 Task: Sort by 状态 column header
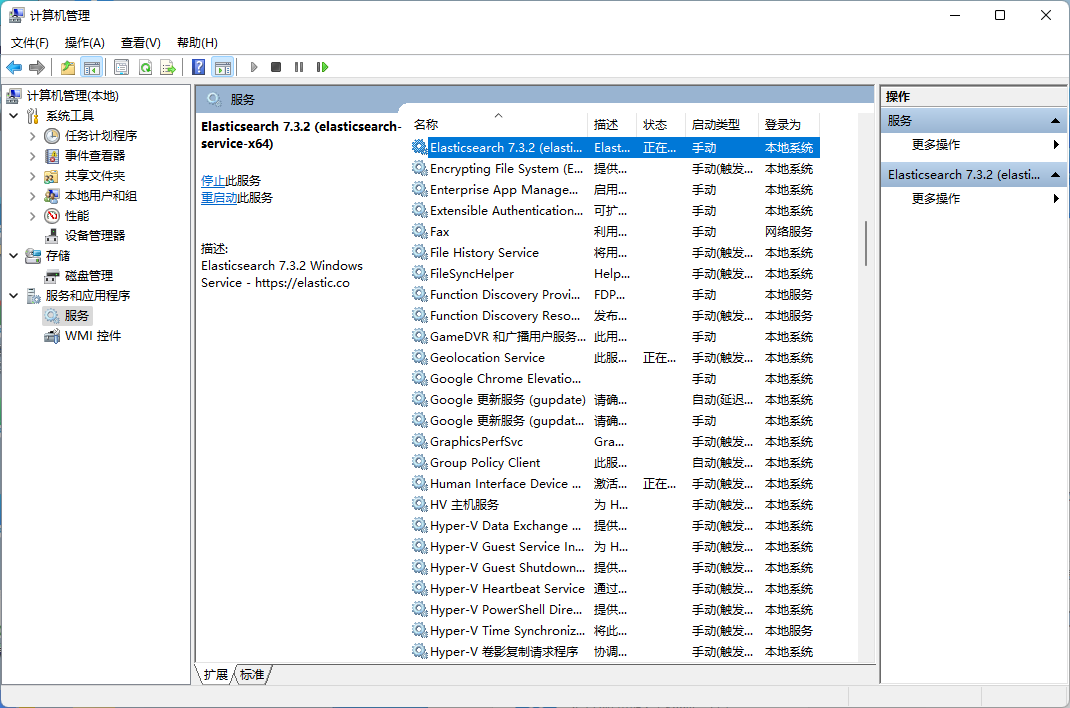pos(661,125)
